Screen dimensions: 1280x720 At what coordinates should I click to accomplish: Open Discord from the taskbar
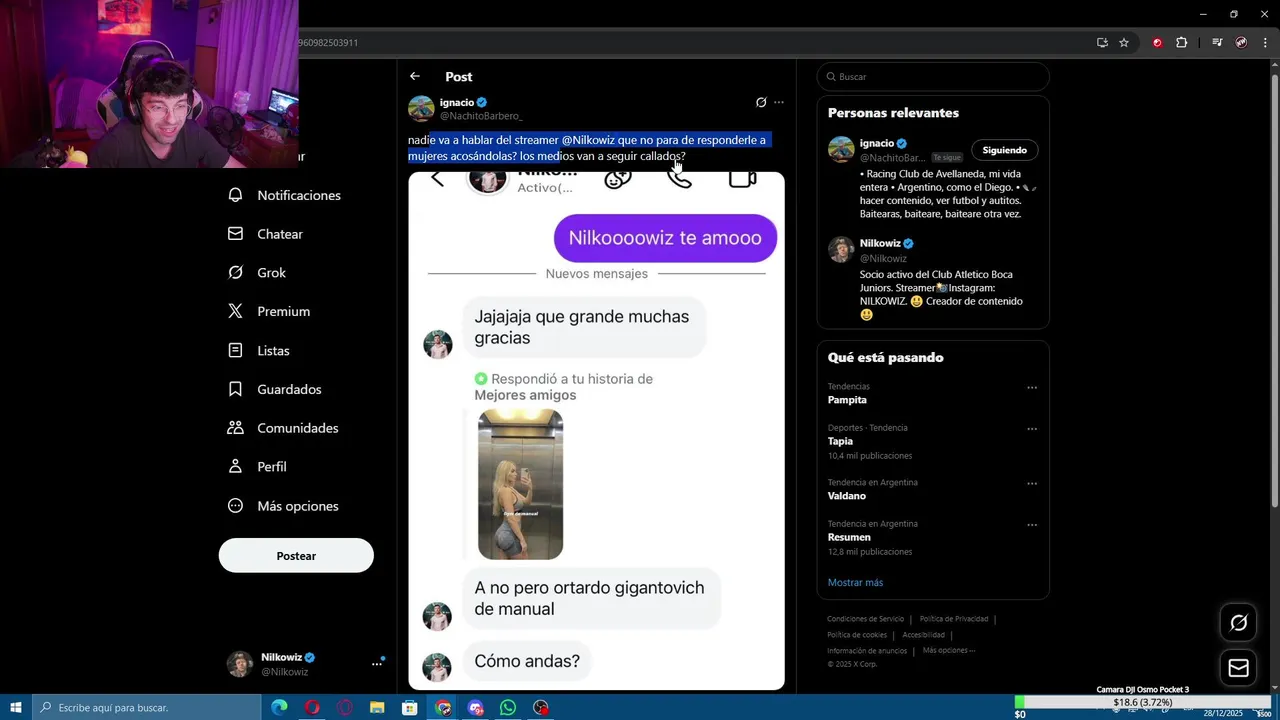click(476, 708)
